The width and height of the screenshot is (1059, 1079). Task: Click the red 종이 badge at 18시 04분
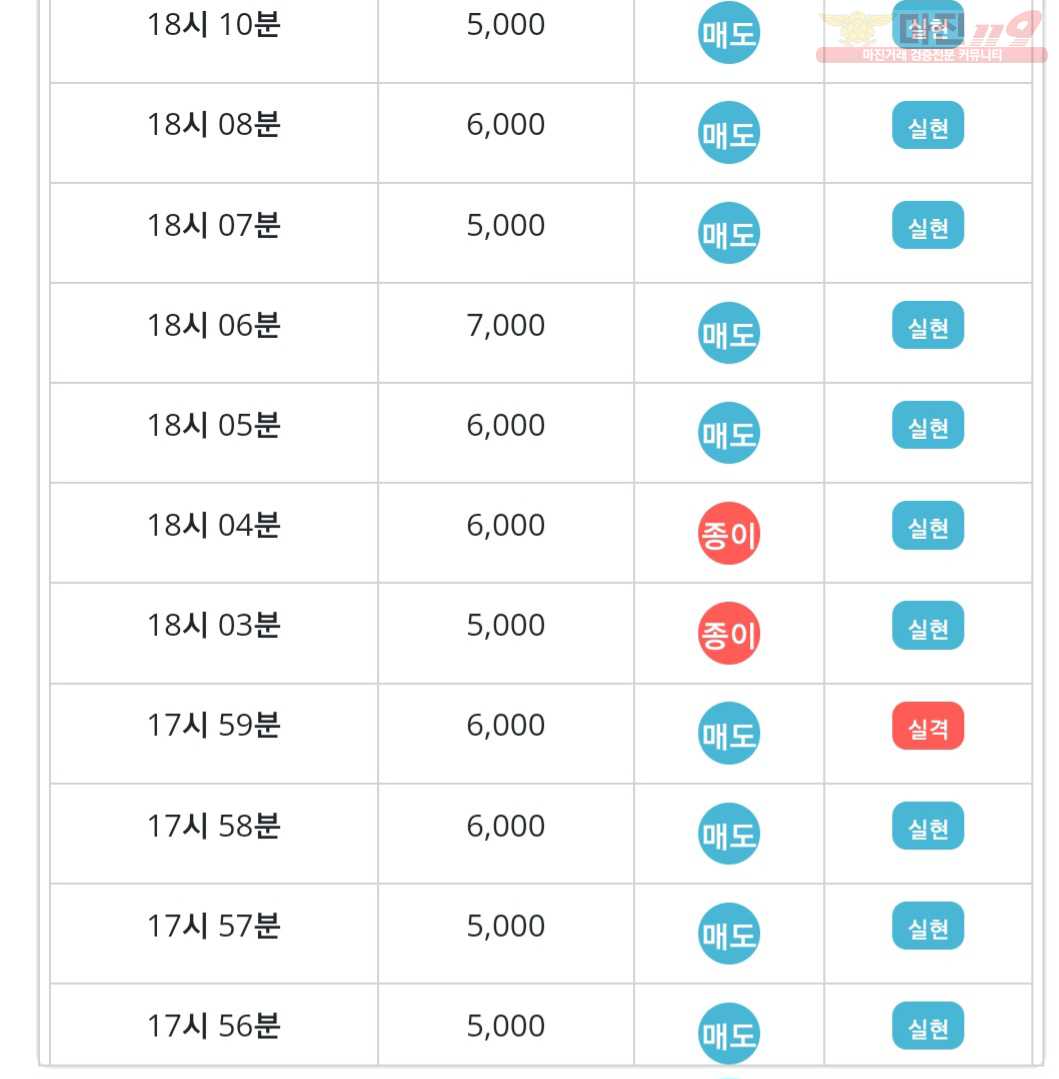pyautogui.click(x=729, y=533)
